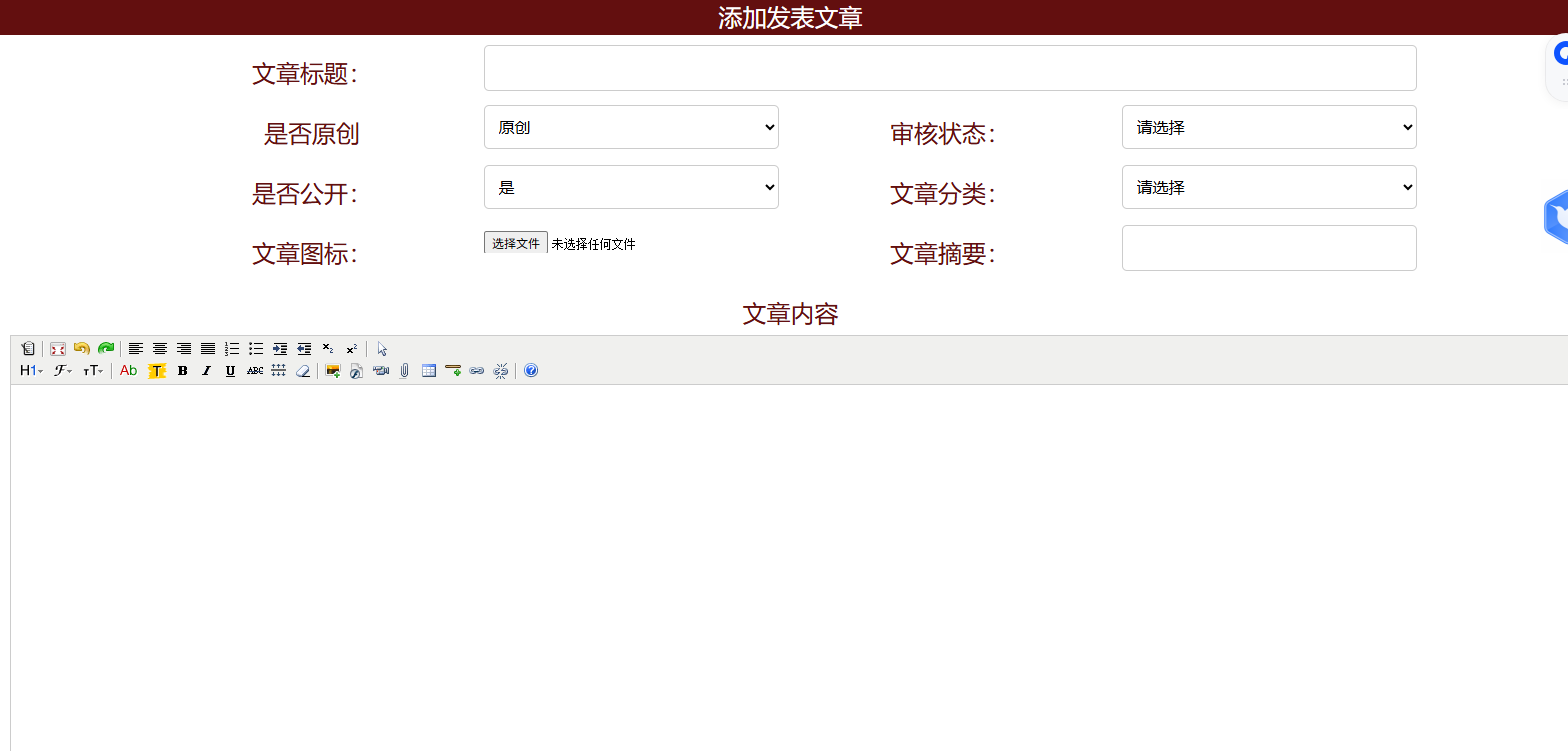Open the blue help question icon
This screenshot has width=1568, height=751.
[x=531, y=371]
